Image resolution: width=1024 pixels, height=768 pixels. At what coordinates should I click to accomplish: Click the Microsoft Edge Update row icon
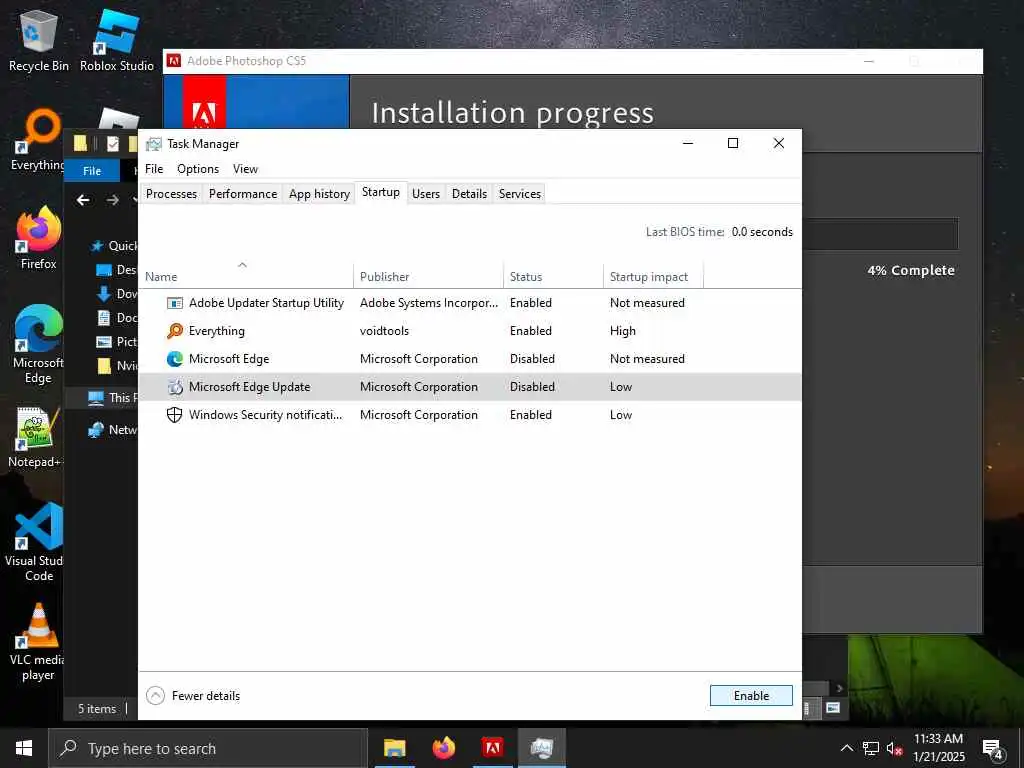click(174, 387)
